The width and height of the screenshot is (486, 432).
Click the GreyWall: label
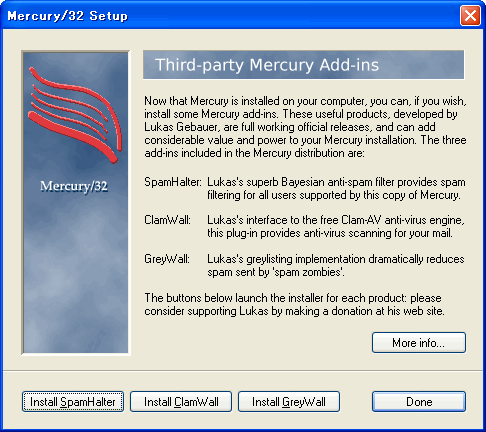click(167, 259)
